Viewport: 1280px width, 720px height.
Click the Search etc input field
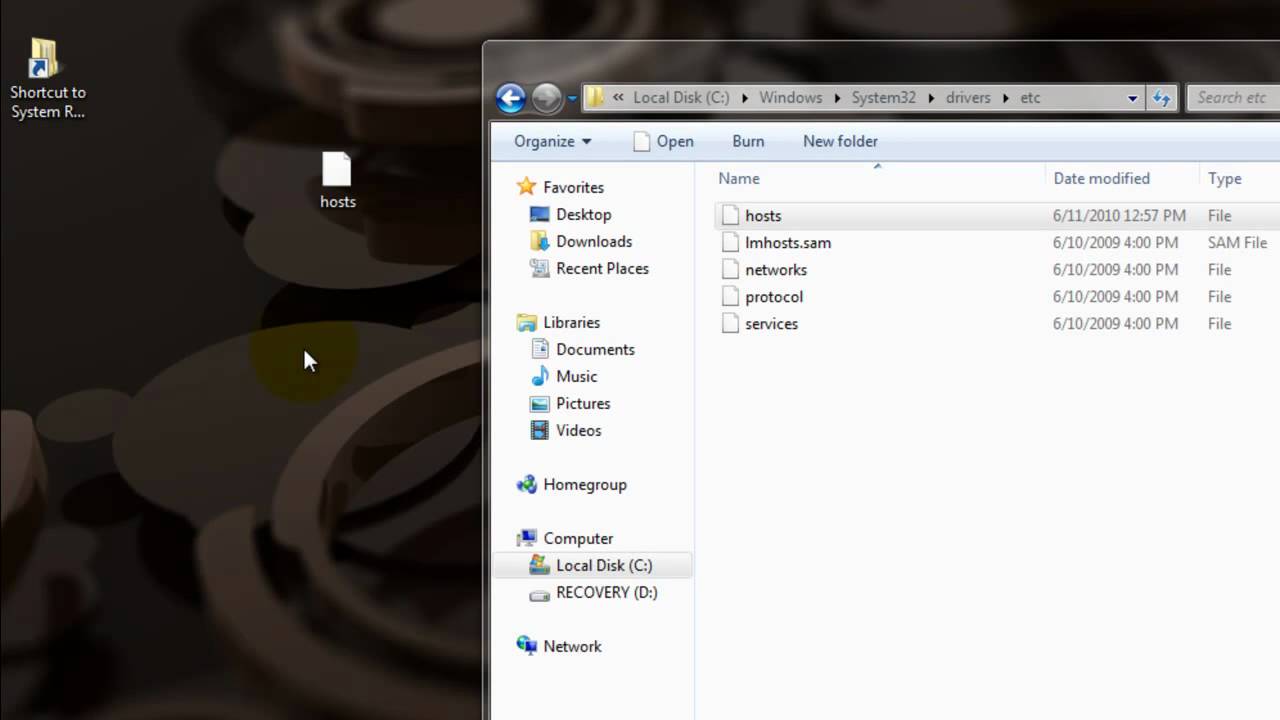pyautogui.click(x=1233, y=97)
